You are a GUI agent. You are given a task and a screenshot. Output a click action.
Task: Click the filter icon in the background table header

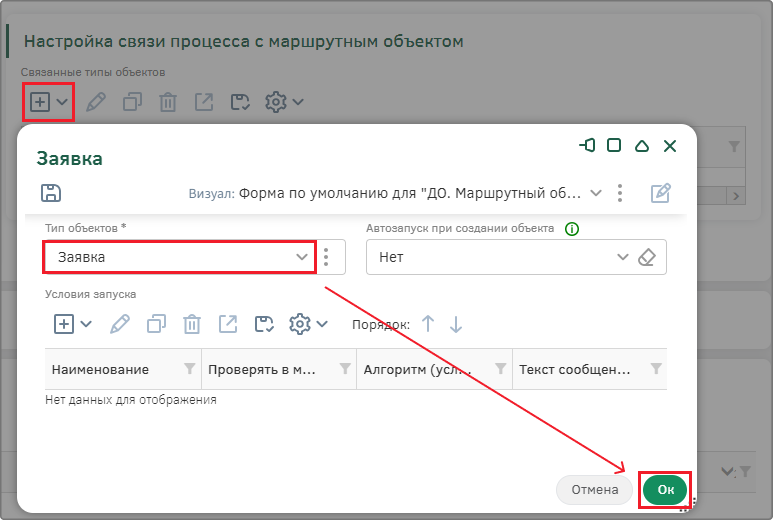(734, 146)
